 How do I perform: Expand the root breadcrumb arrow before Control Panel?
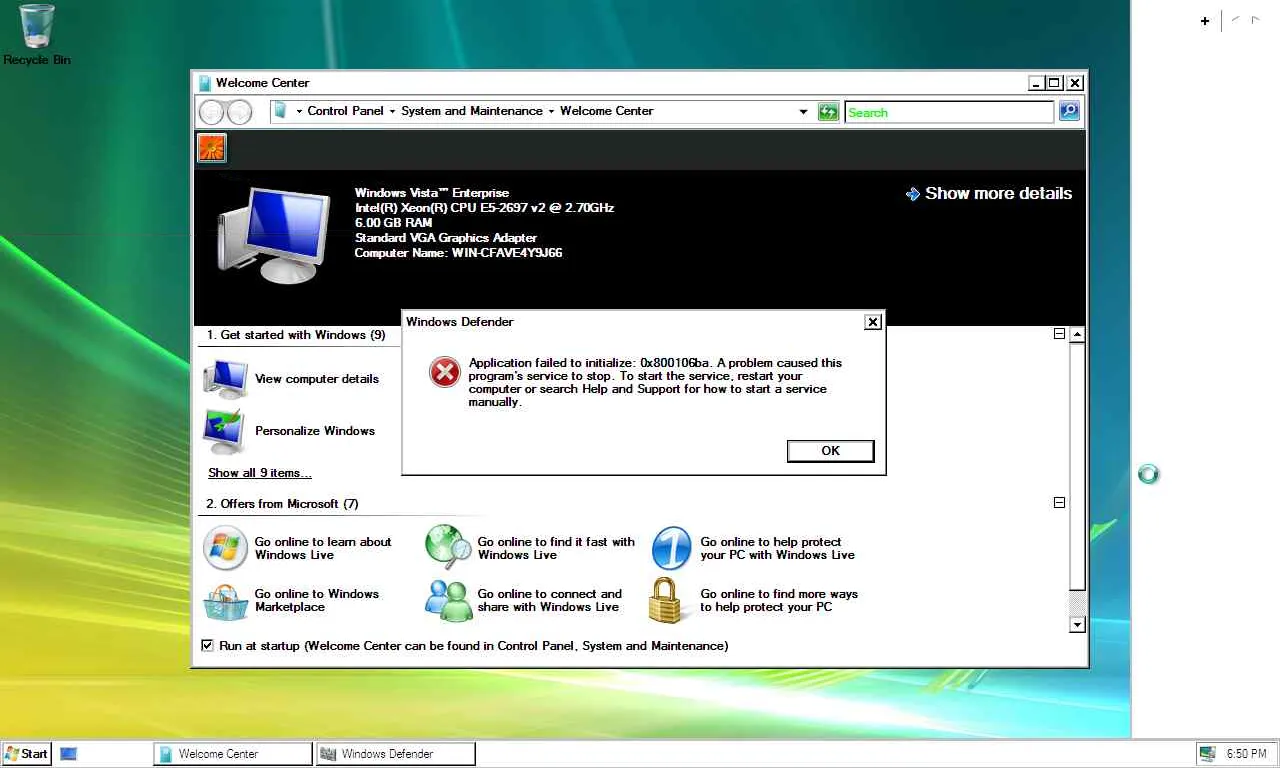(x=299, y=111)
